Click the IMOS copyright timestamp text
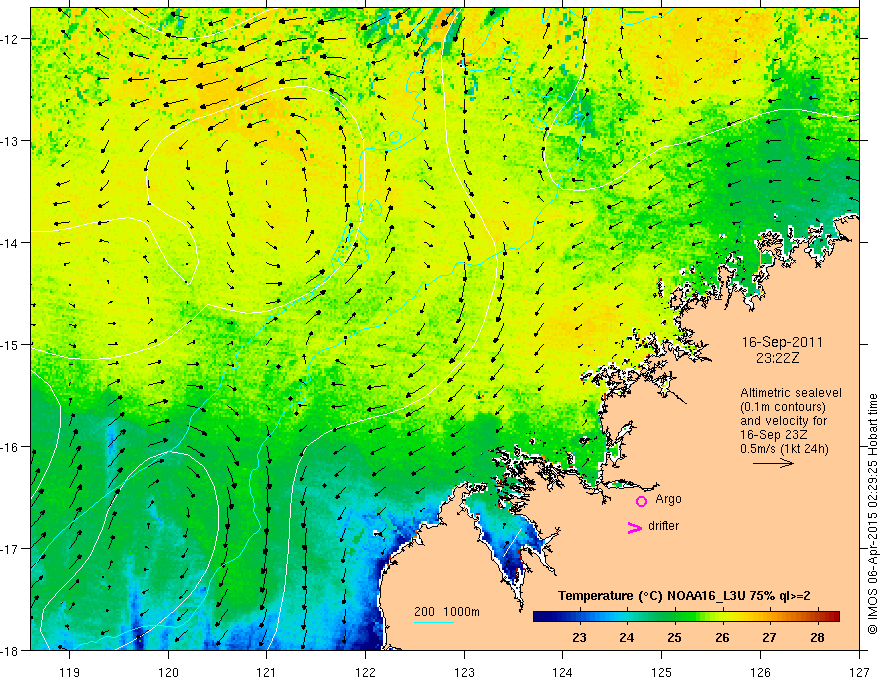The height and width of the screenshot is (680, 880). [x=873, y=514]
